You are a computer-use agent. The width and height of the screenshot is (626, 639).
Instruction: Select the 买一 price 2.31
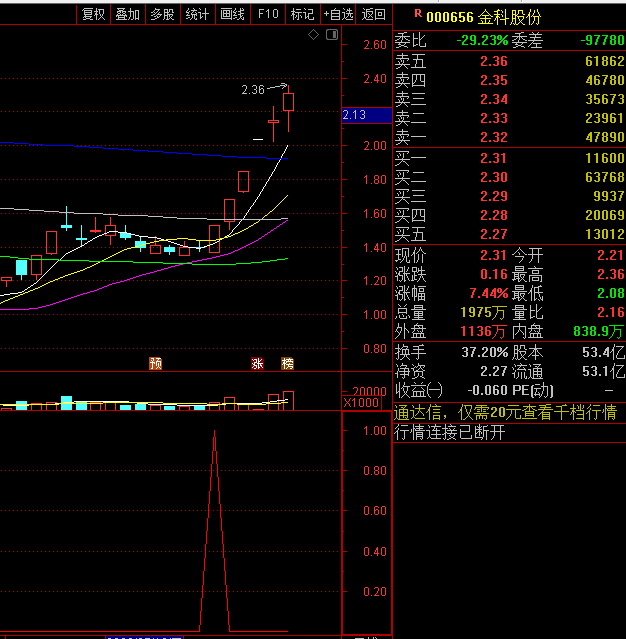pos(494,158)
